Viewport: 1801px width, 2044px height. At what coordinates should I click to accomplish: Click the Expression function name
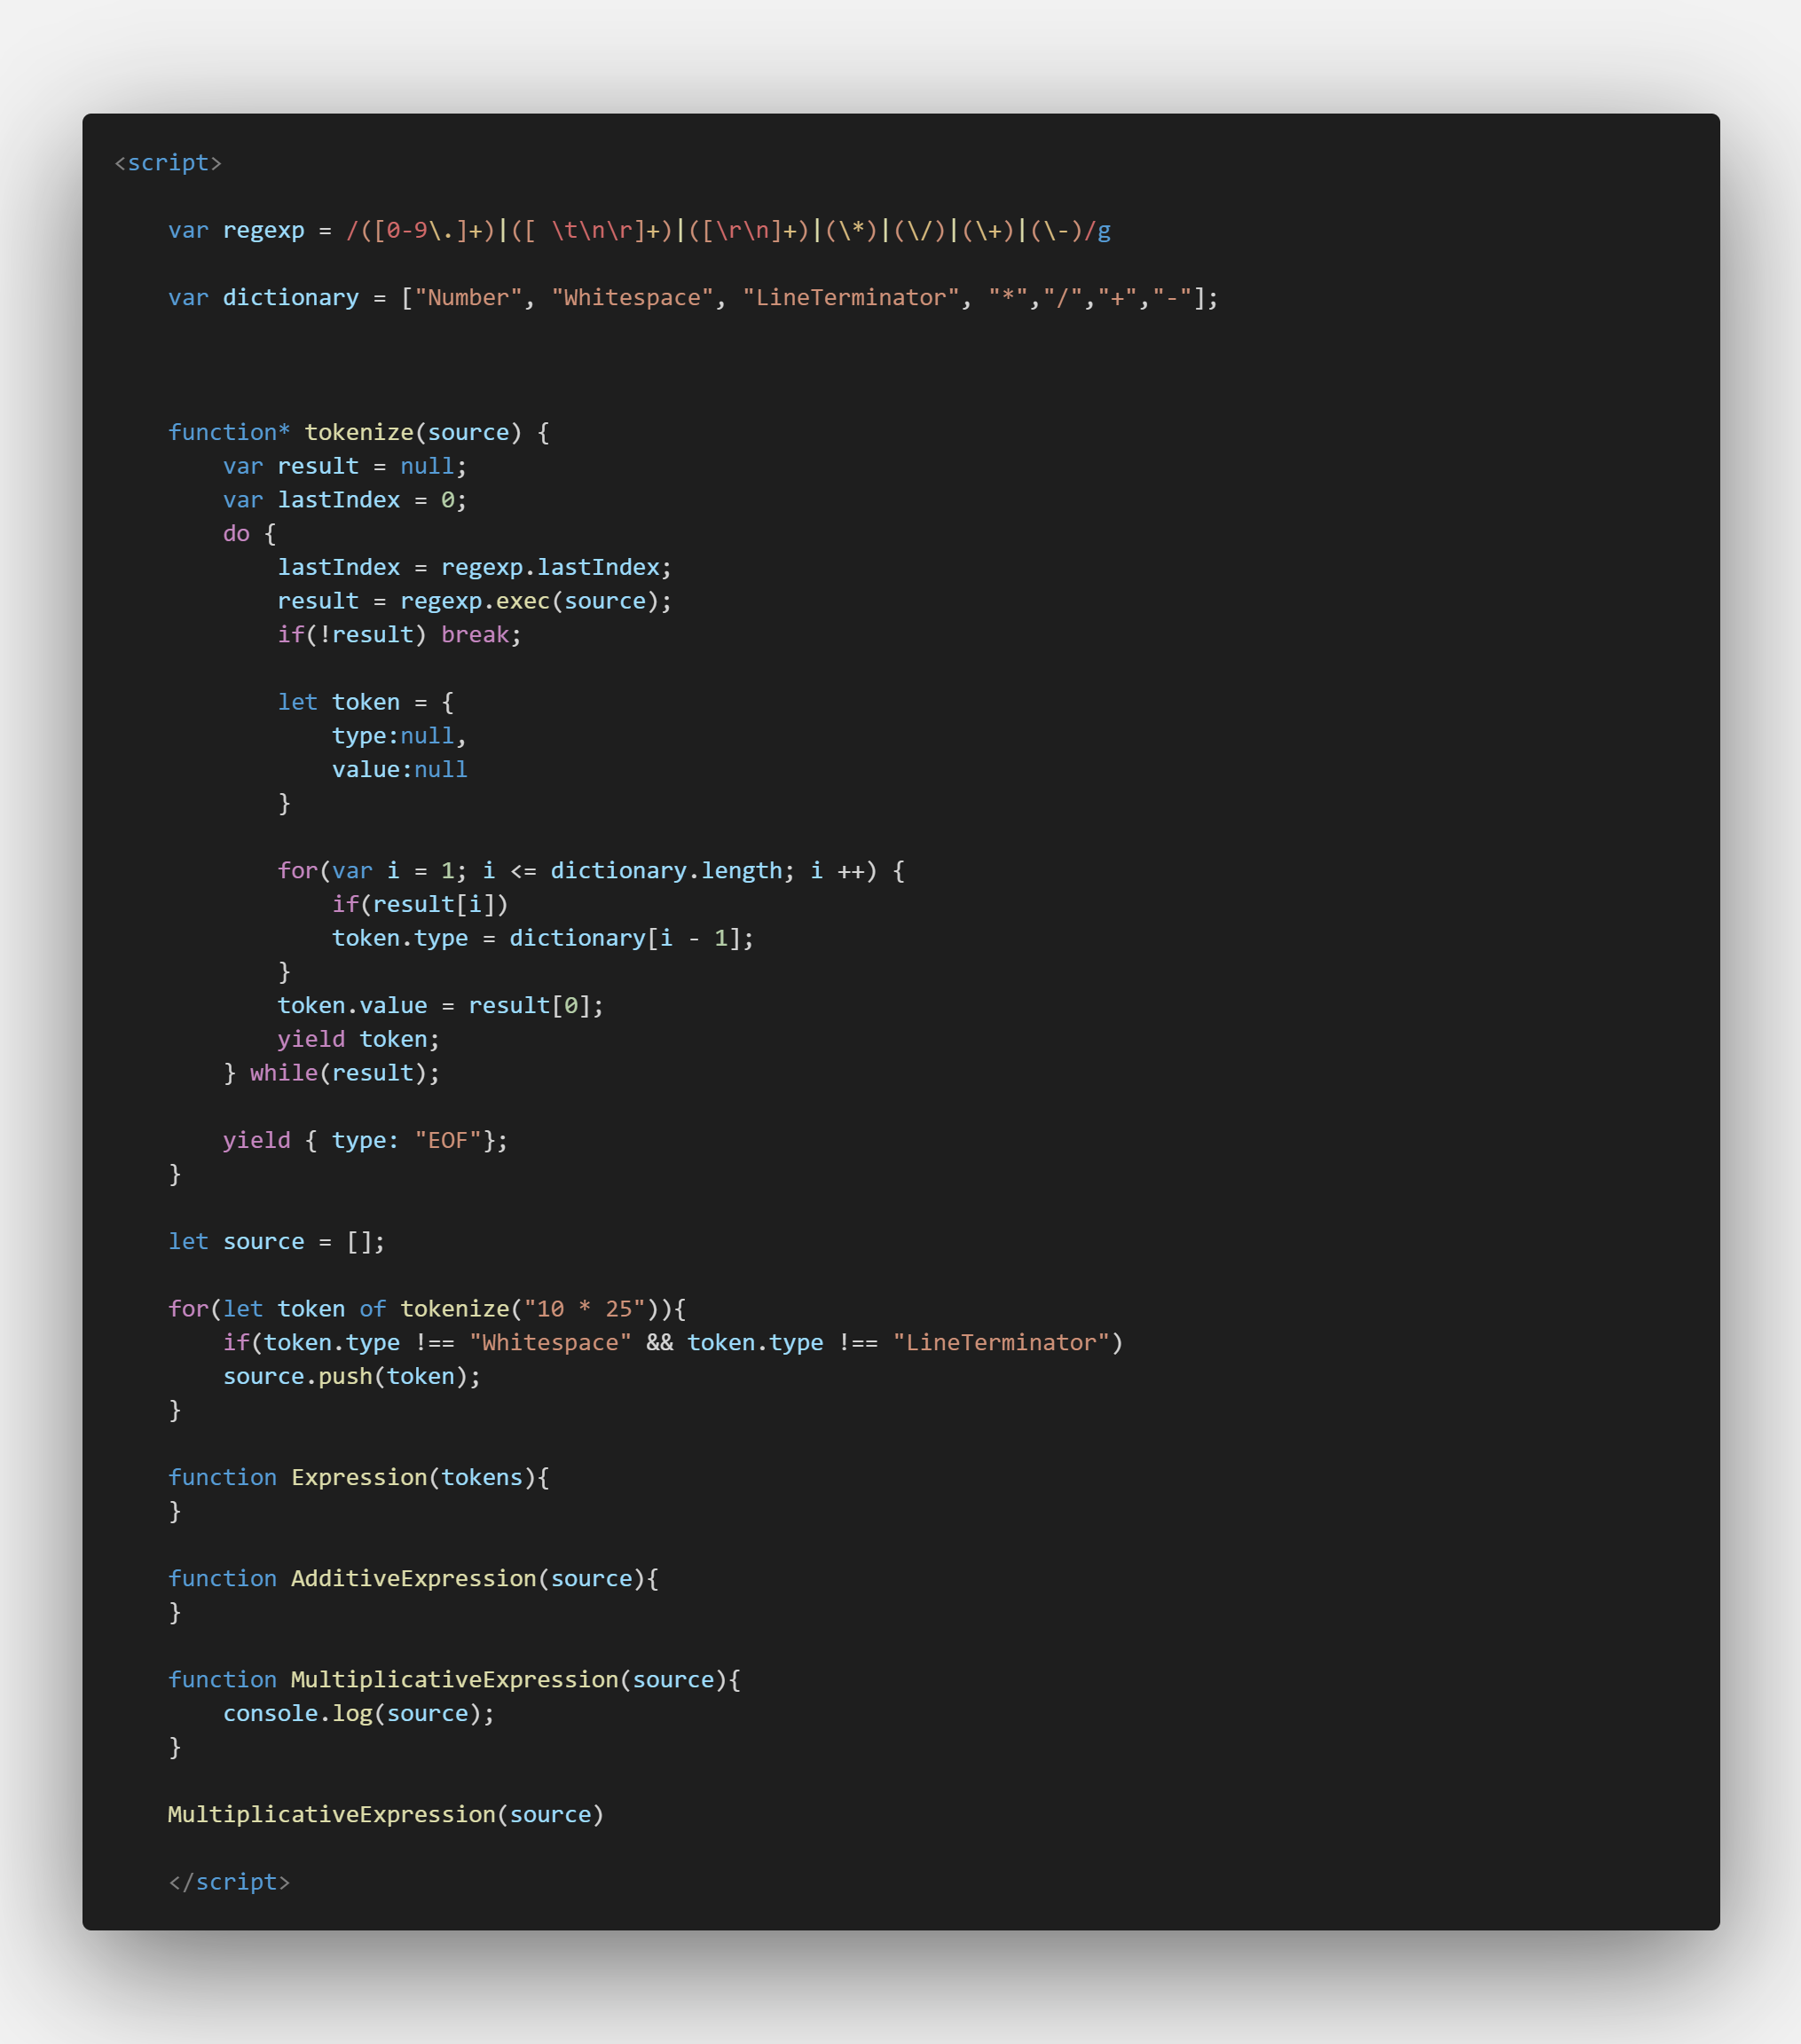pos(359,1478)
